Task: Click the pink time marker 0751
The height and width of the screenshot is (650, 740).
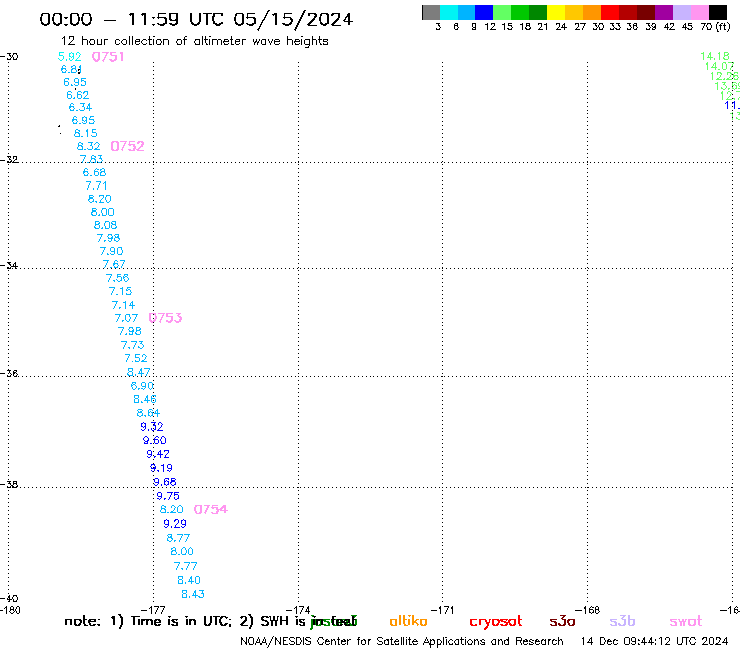Action: (x=108, y=57)
